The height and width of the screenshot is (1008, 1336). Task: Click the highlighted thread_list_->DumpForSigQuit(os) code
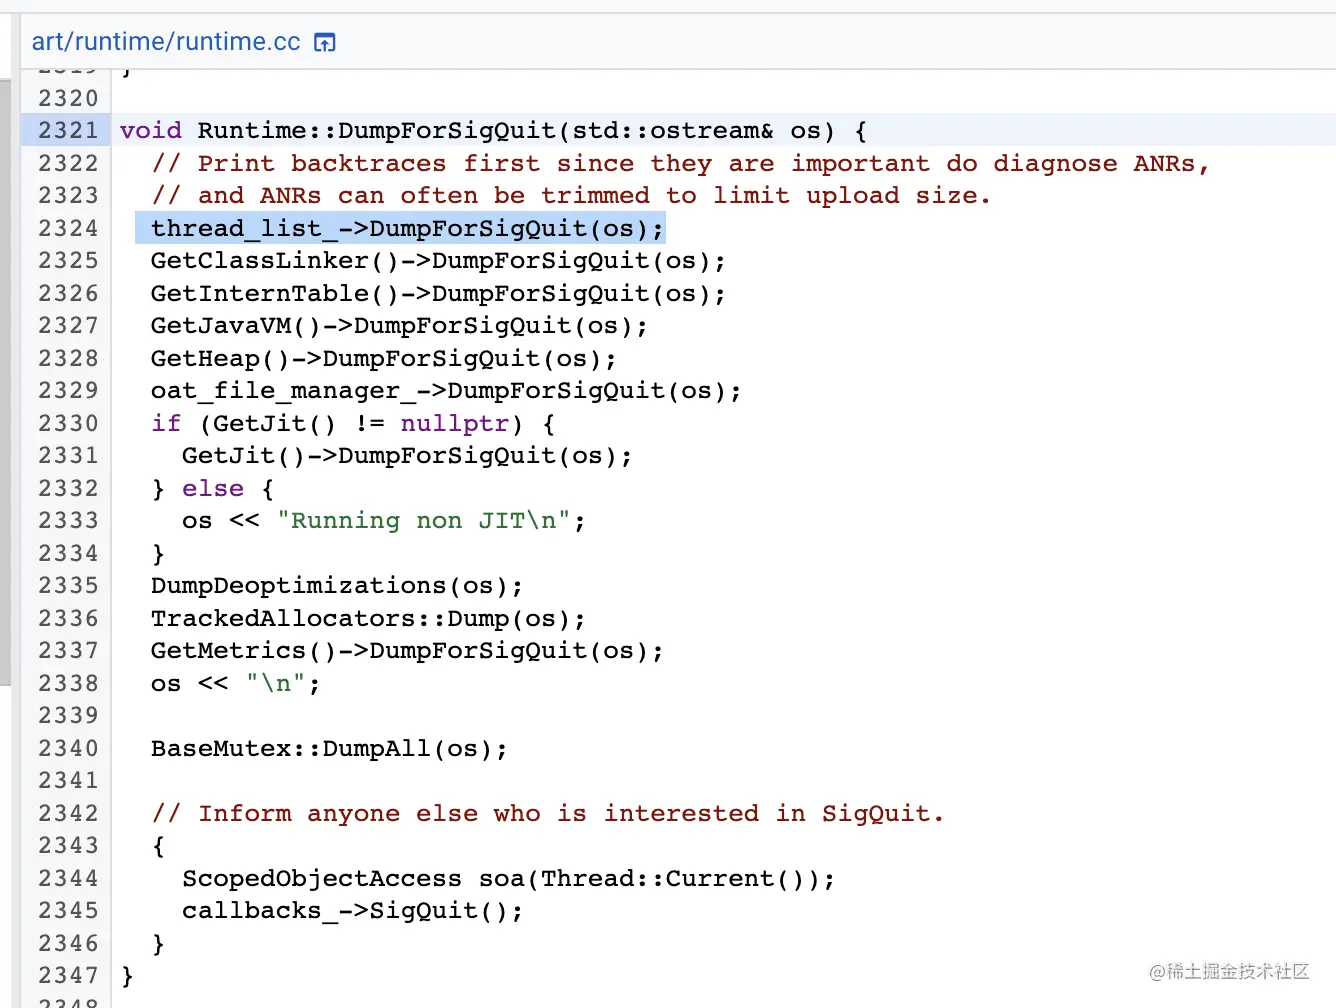pyautogui.click(x=407, y=228)
